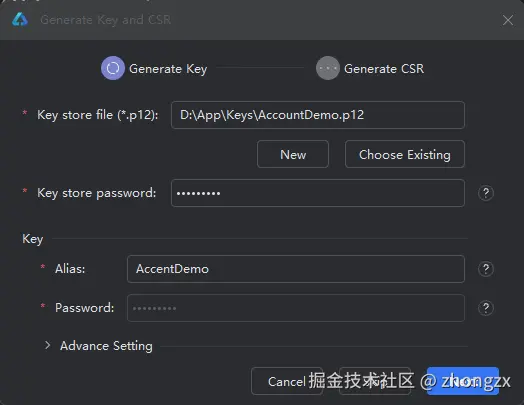Focus the Key store password field

(x=318, y=193)
